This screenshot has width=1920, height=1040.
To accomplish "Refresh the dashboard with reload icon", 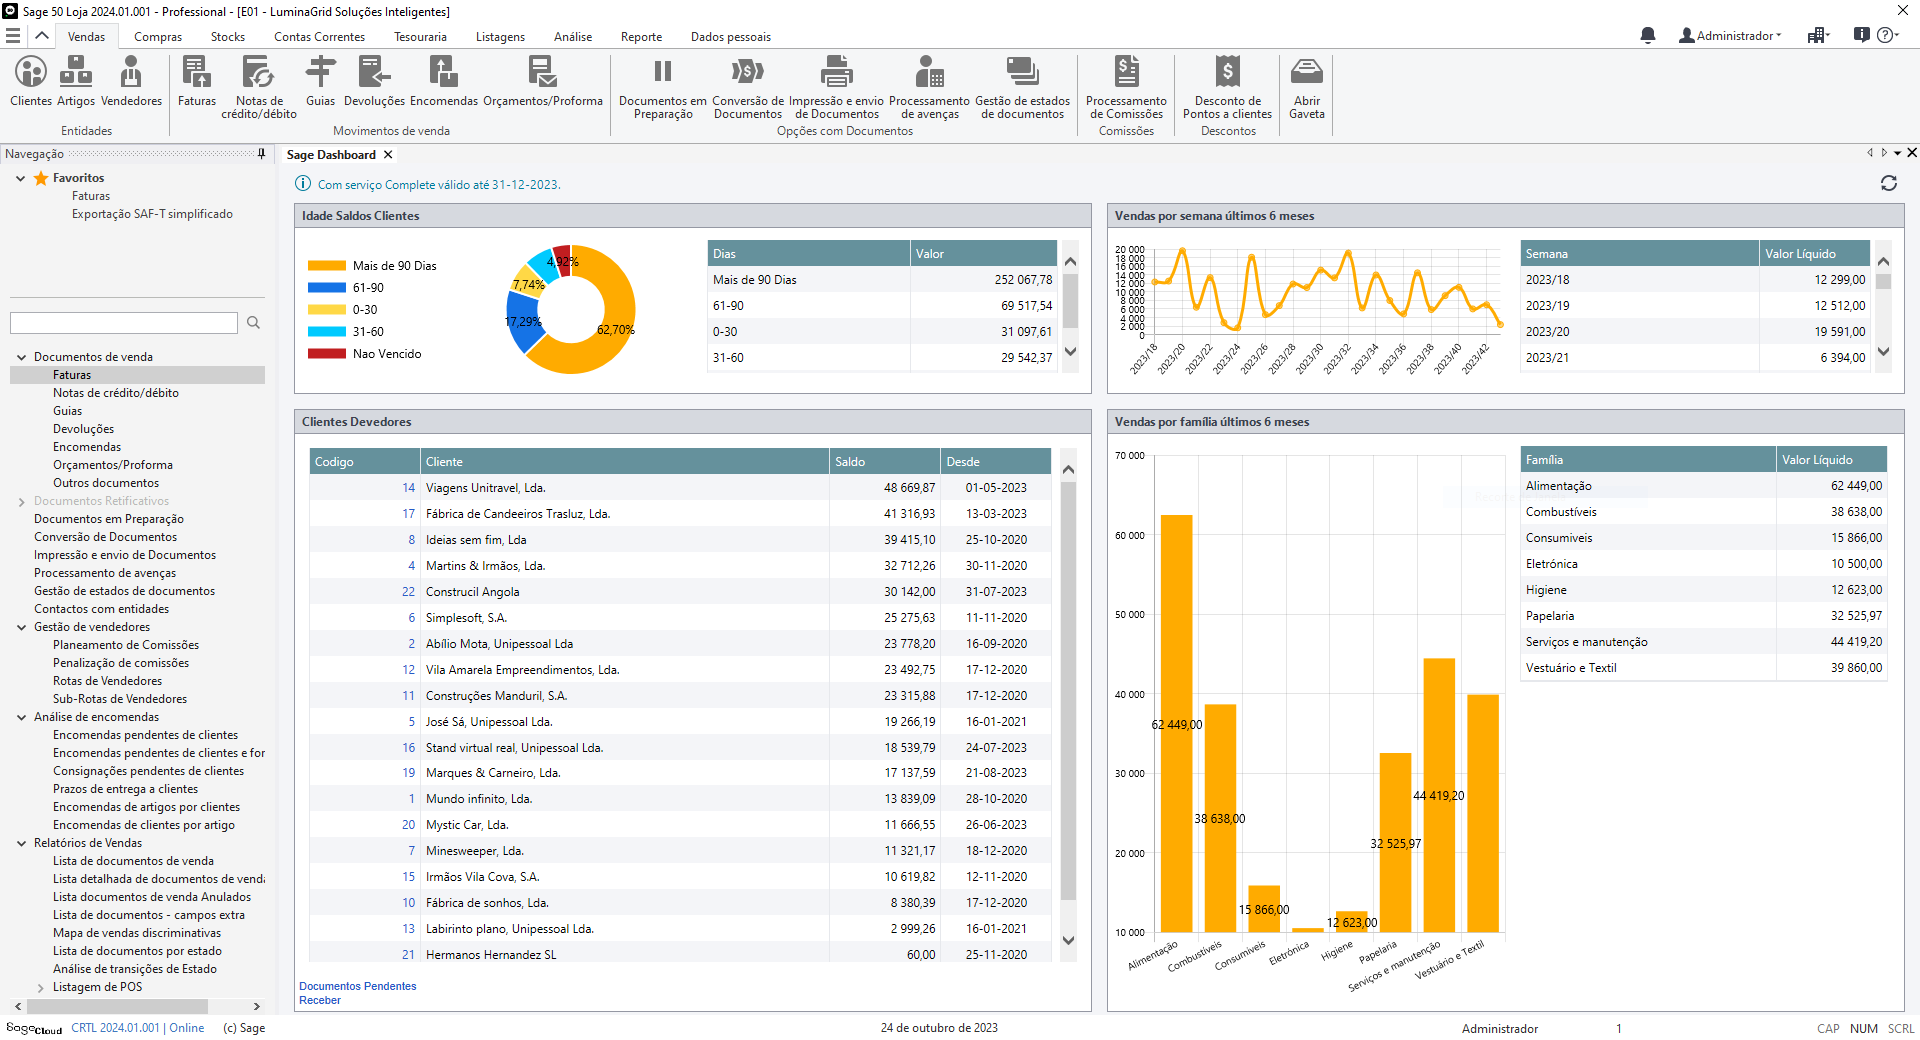I will coord(1888,183).
